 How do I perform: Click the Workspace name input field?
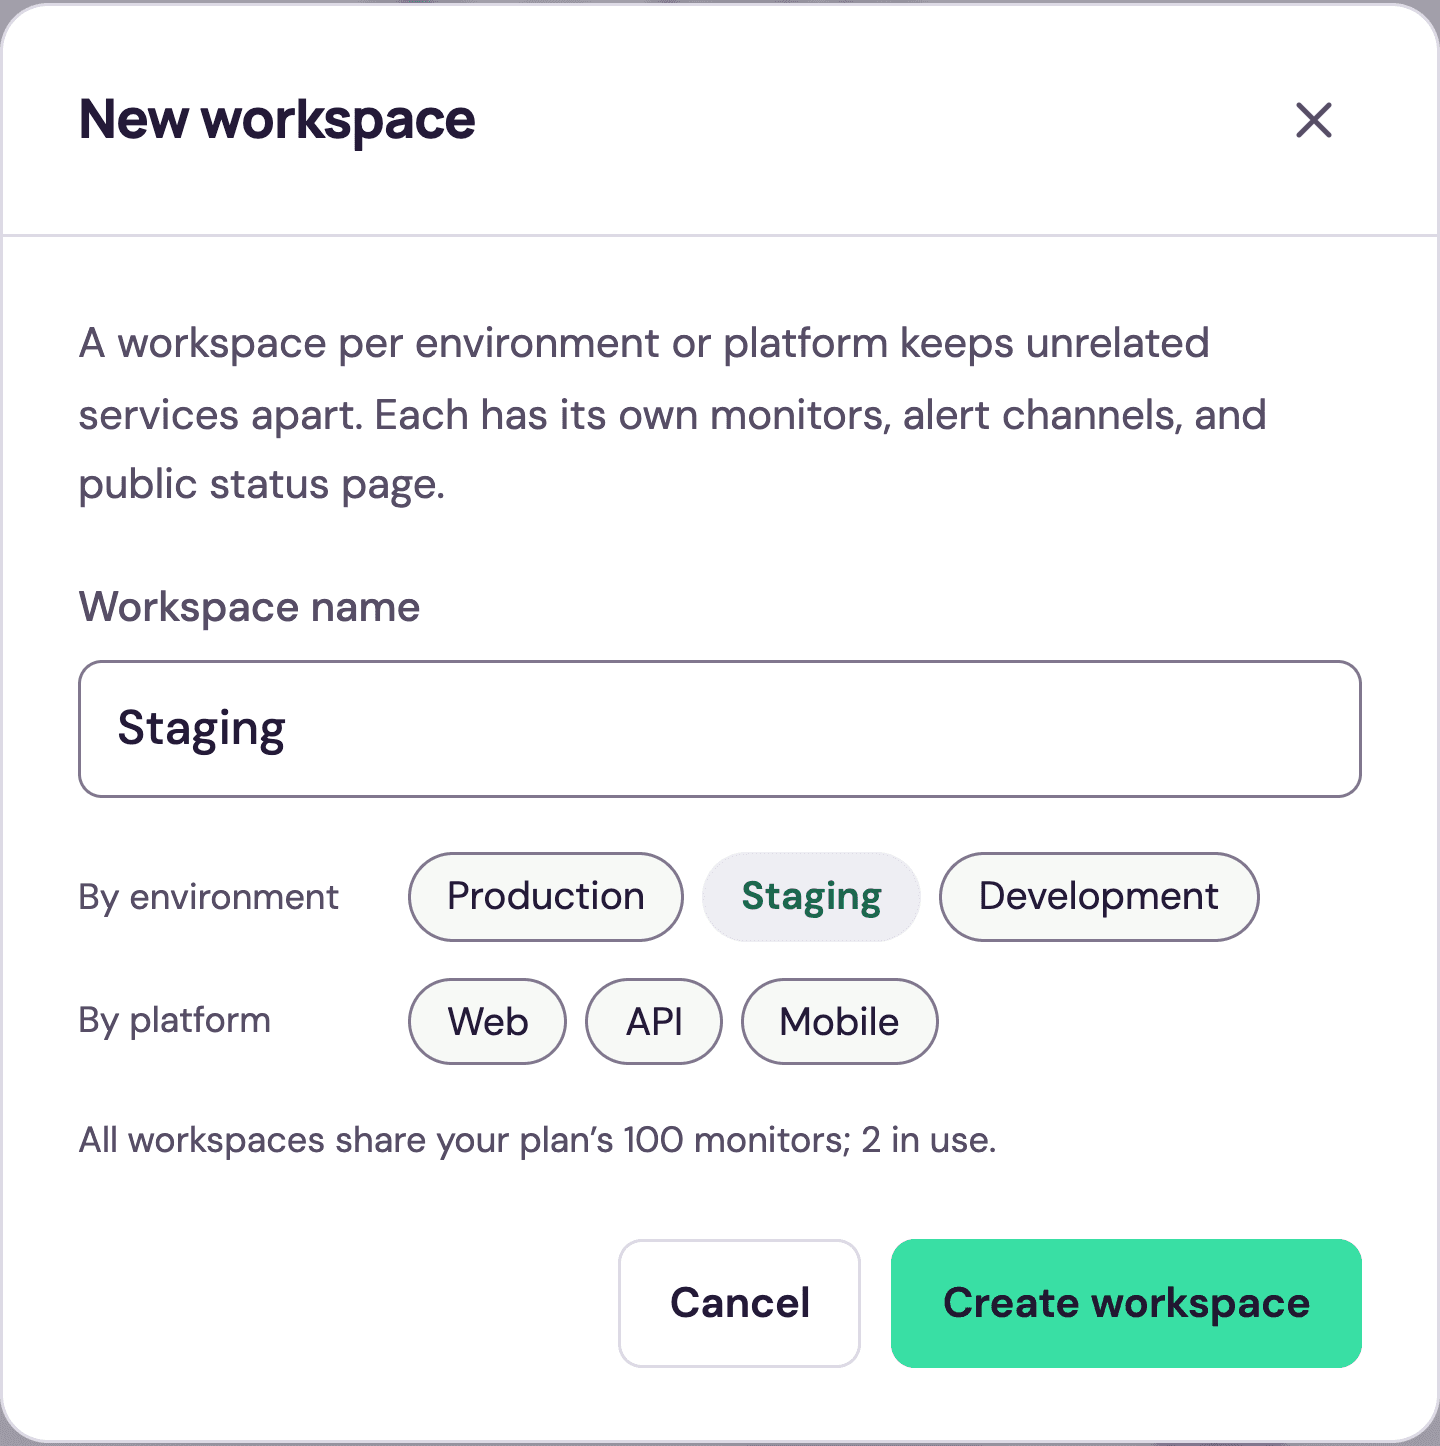720,729
